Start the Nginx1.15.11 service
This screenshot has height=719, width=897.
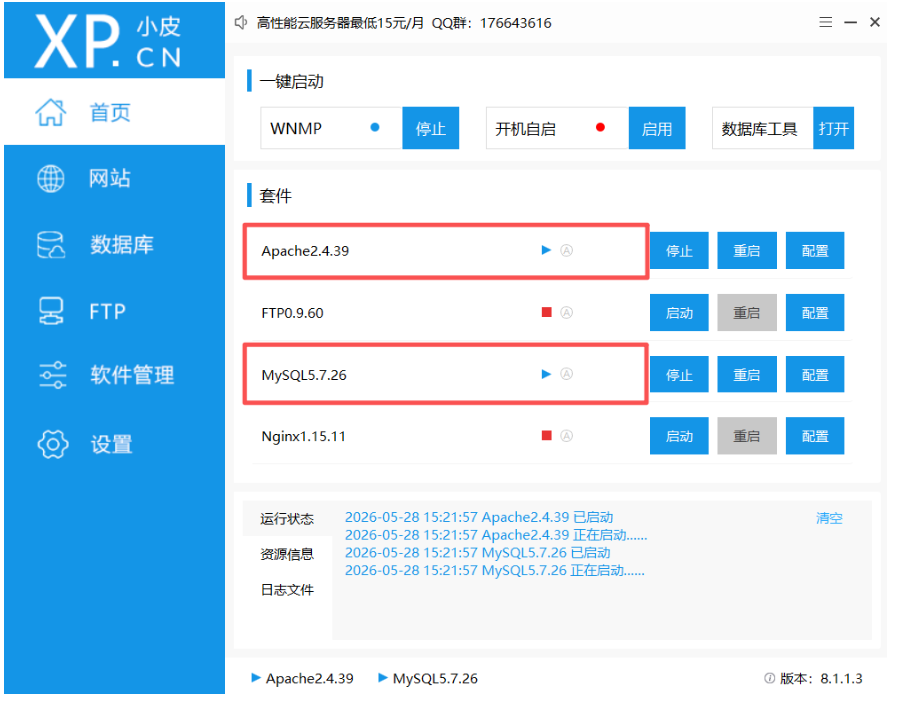(679, 436)
